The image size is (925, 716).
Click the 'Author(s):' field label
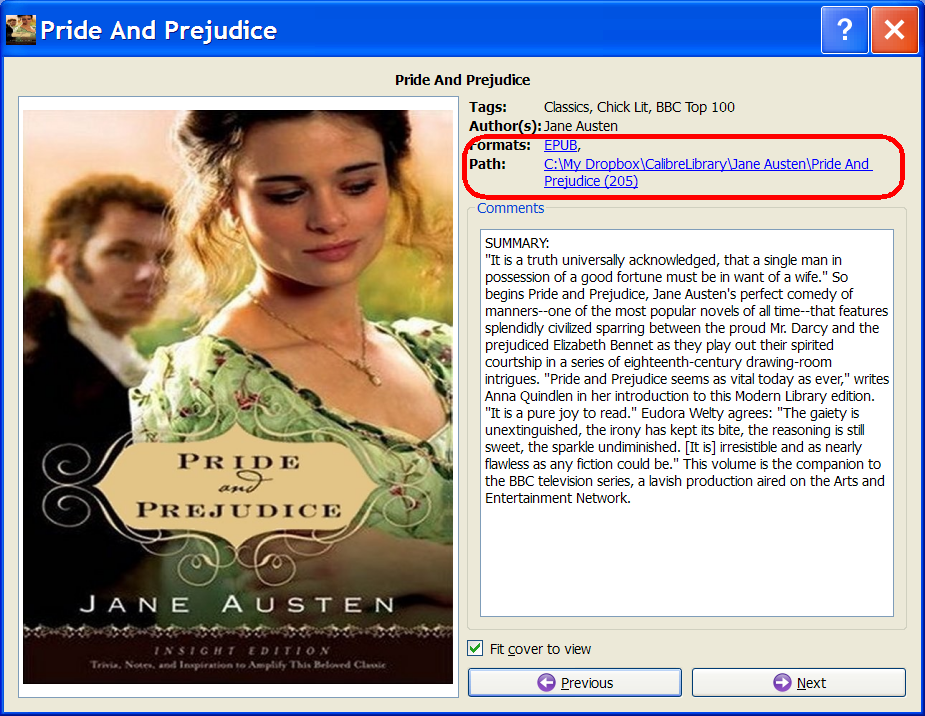505,126
